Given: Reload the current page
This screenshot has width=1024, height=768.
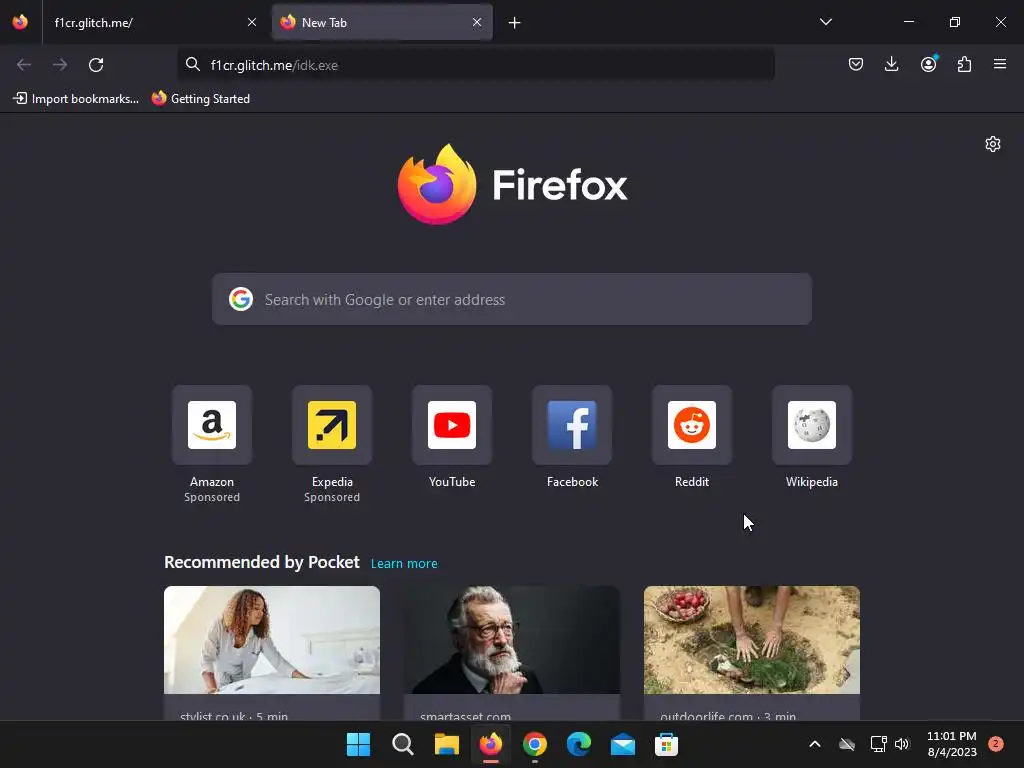Looking at the screenshot, I should (96, 65).
